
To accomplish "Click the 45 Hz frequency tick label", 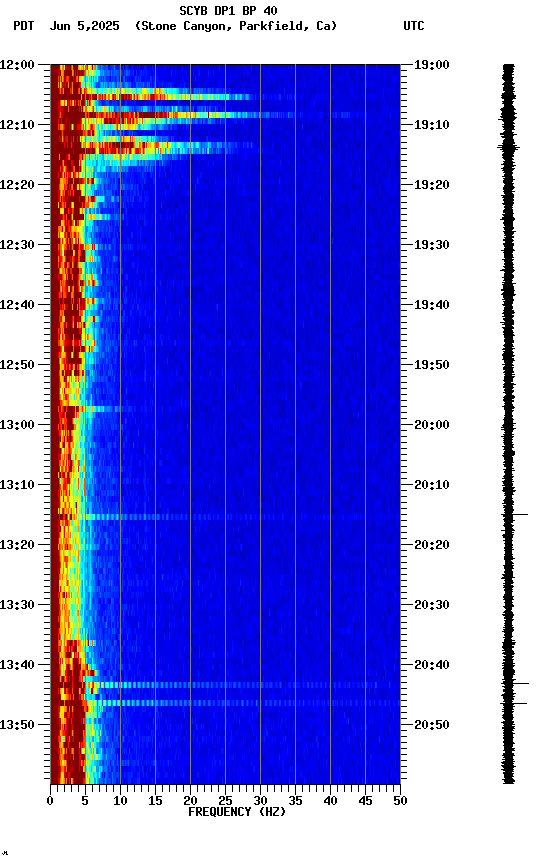I will tap(365, 801).
